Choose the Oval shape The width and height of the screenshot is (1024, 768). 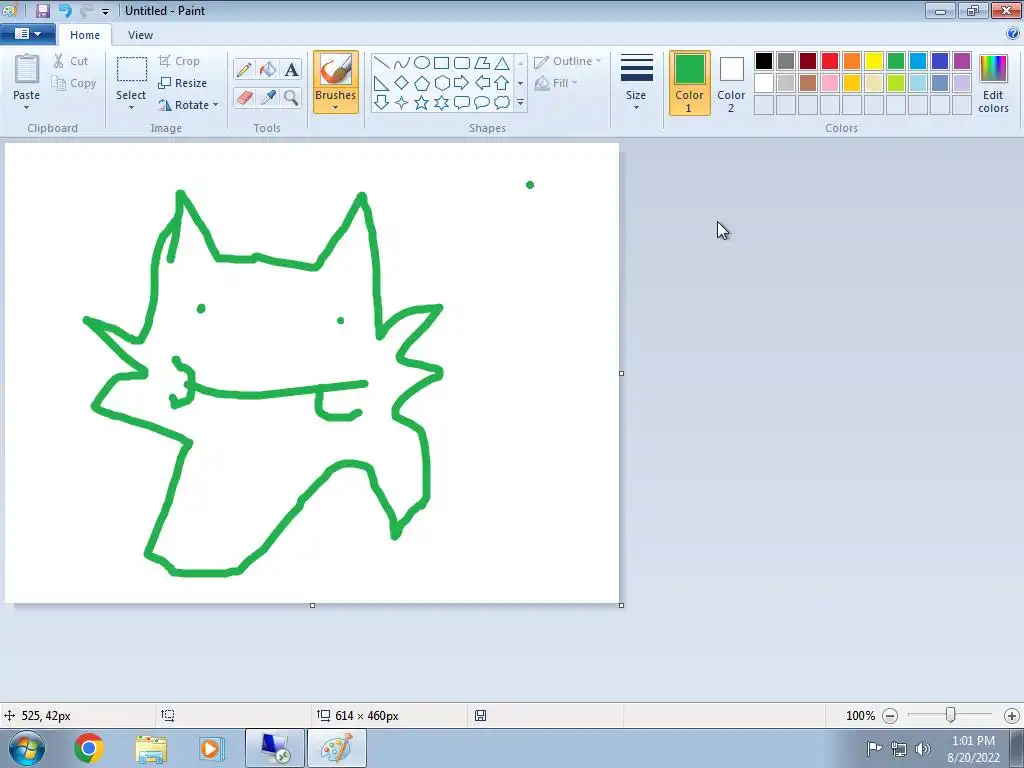[x=422, y=63]
